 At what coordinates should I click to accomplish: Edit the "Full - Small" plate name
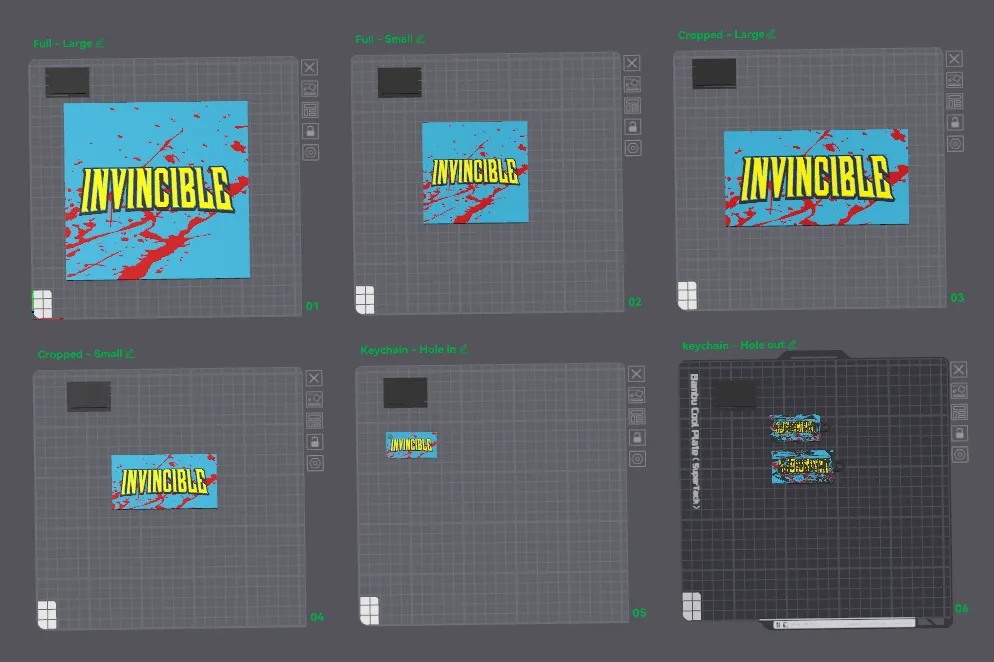(420, 39)
